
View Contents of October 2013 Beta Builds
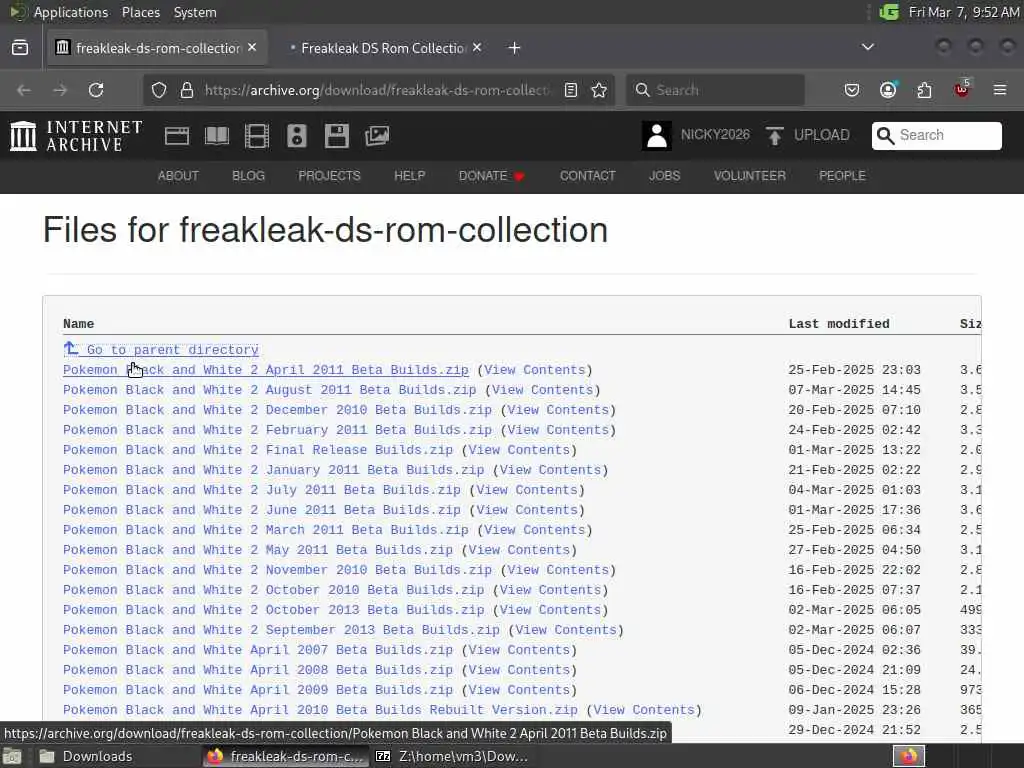(x=551, y=610)
